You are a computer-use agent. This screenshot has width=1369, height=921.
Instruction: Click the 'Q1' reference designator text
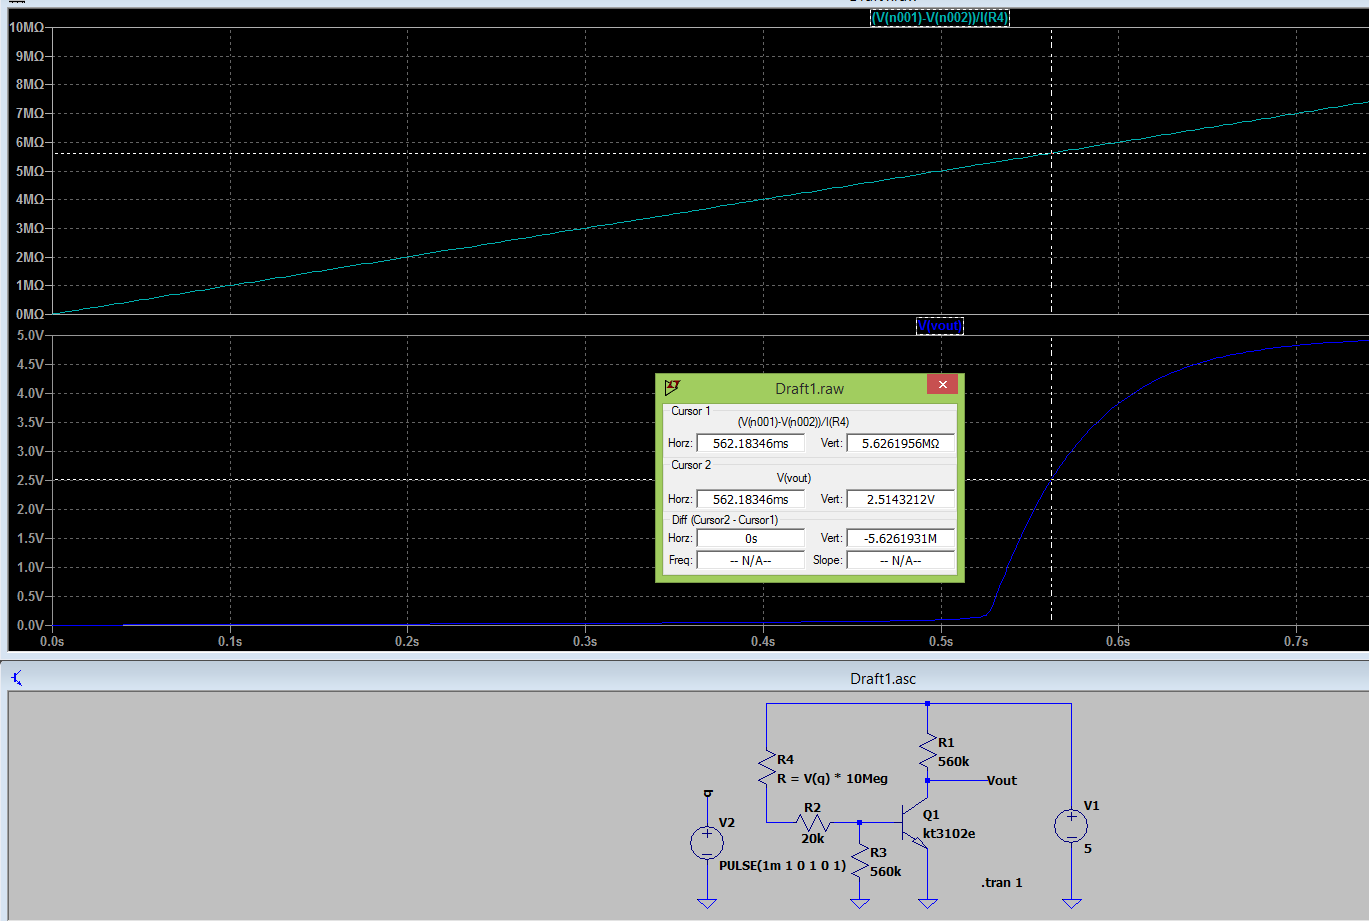[931, 815]
